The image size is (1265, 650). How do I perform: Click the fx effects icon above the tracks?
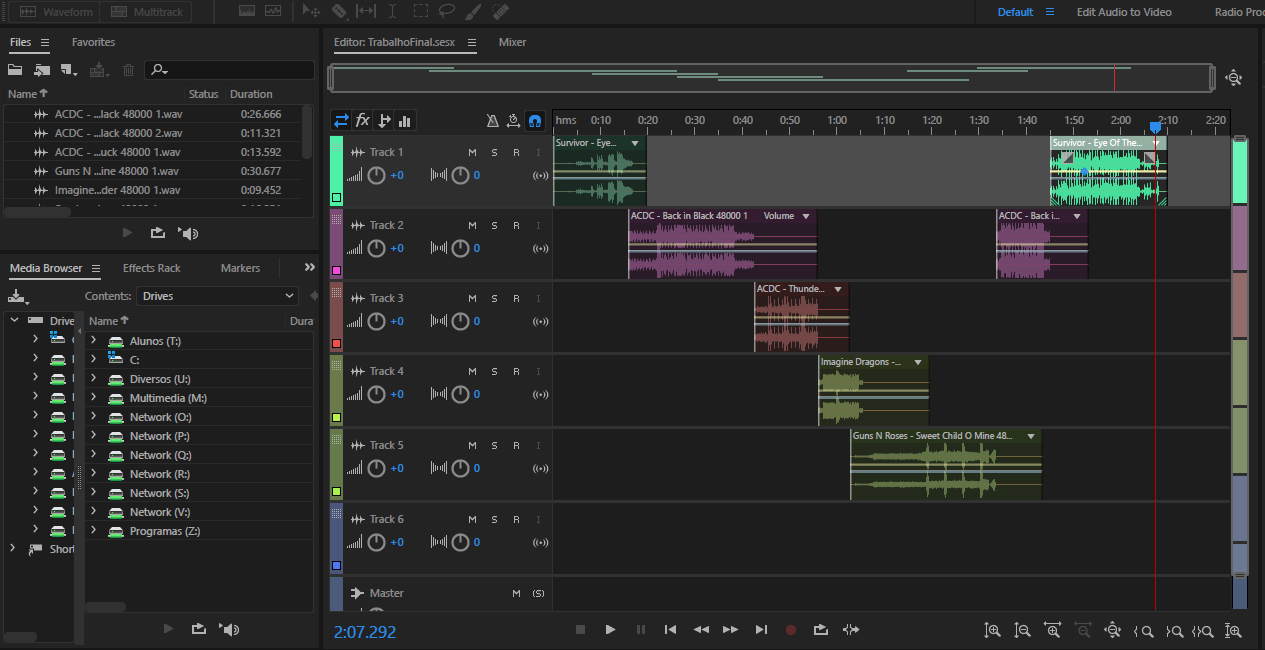point(363,121)
